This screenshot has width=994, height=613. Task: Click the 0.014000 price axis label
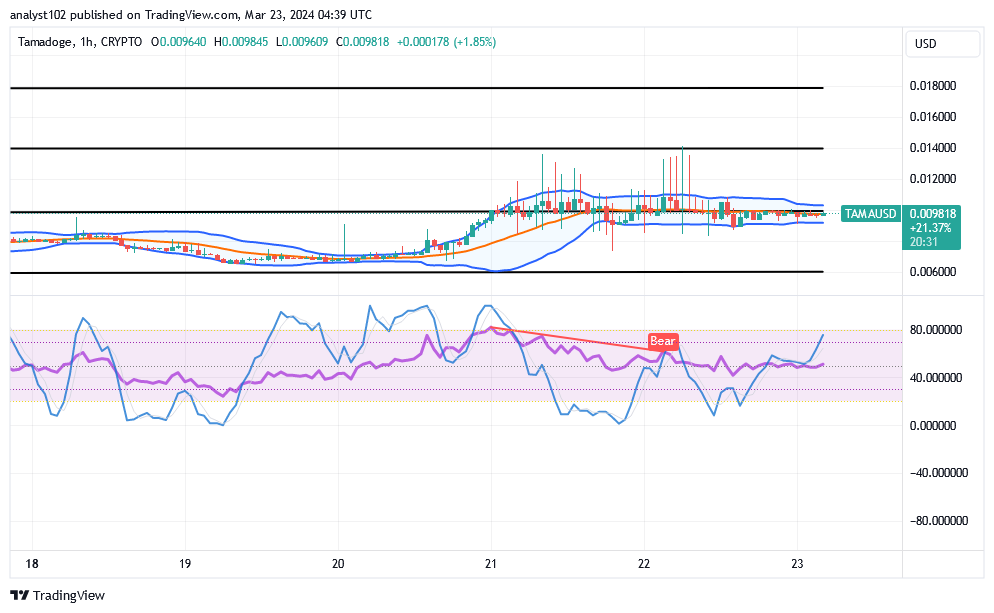pos(933,148)
